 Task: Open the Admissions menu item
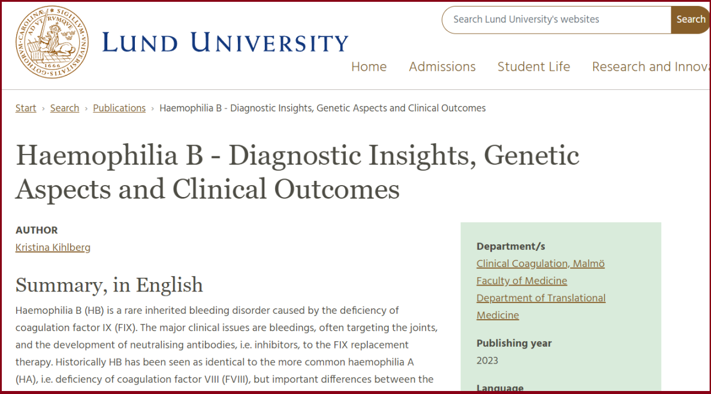(x=442, y=67)
